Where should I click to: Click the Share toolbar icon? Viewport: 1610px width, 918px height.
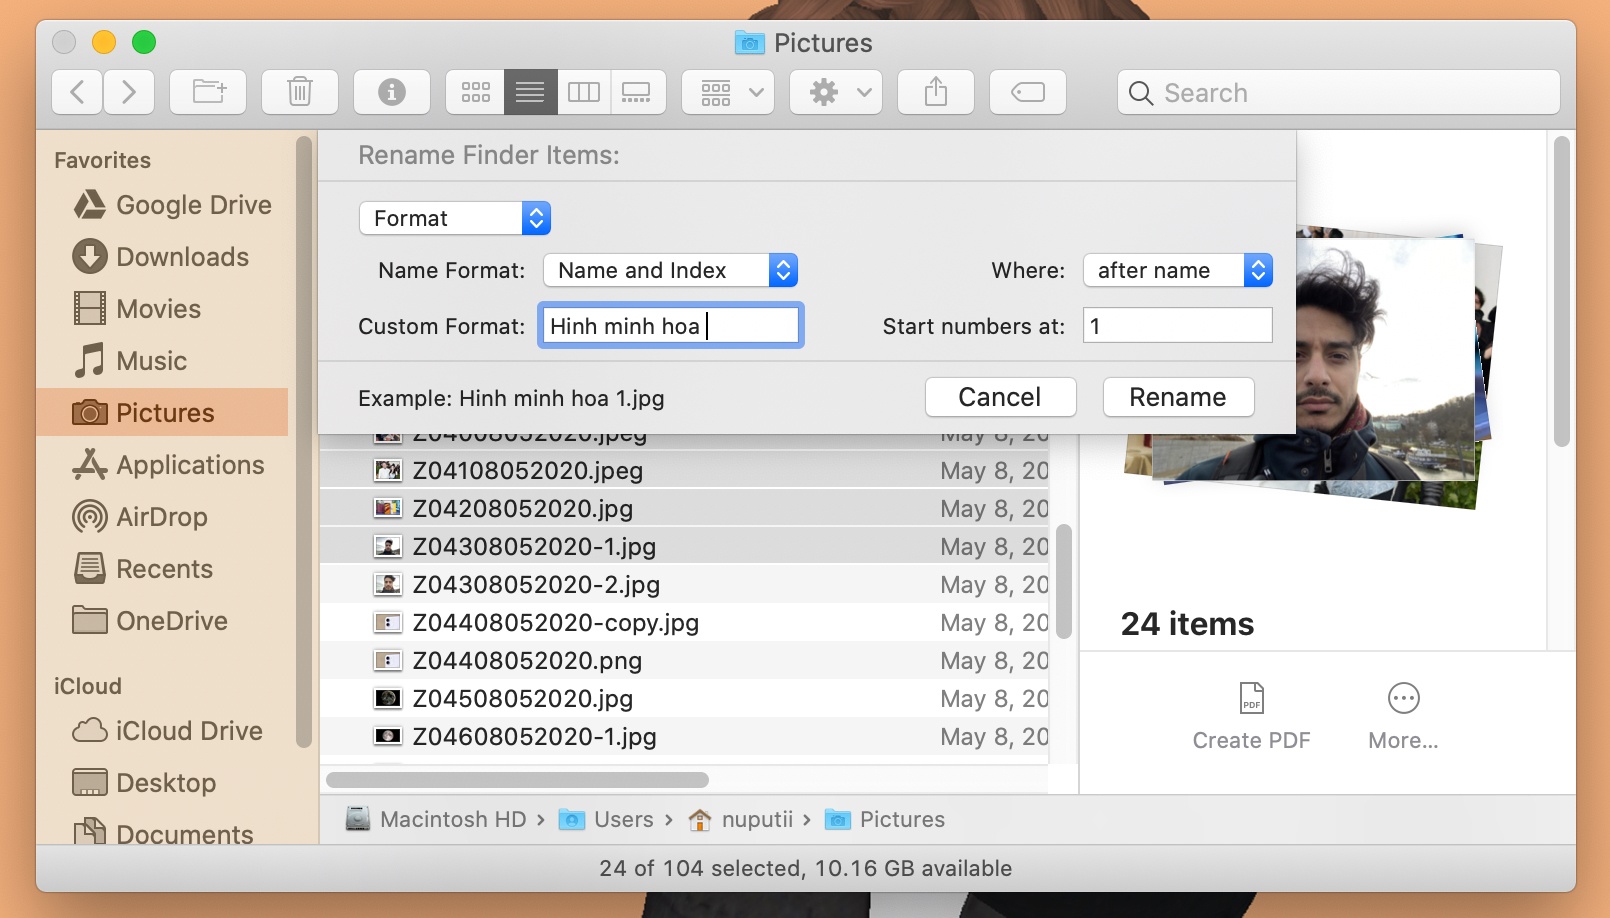[x=935, y=93]
